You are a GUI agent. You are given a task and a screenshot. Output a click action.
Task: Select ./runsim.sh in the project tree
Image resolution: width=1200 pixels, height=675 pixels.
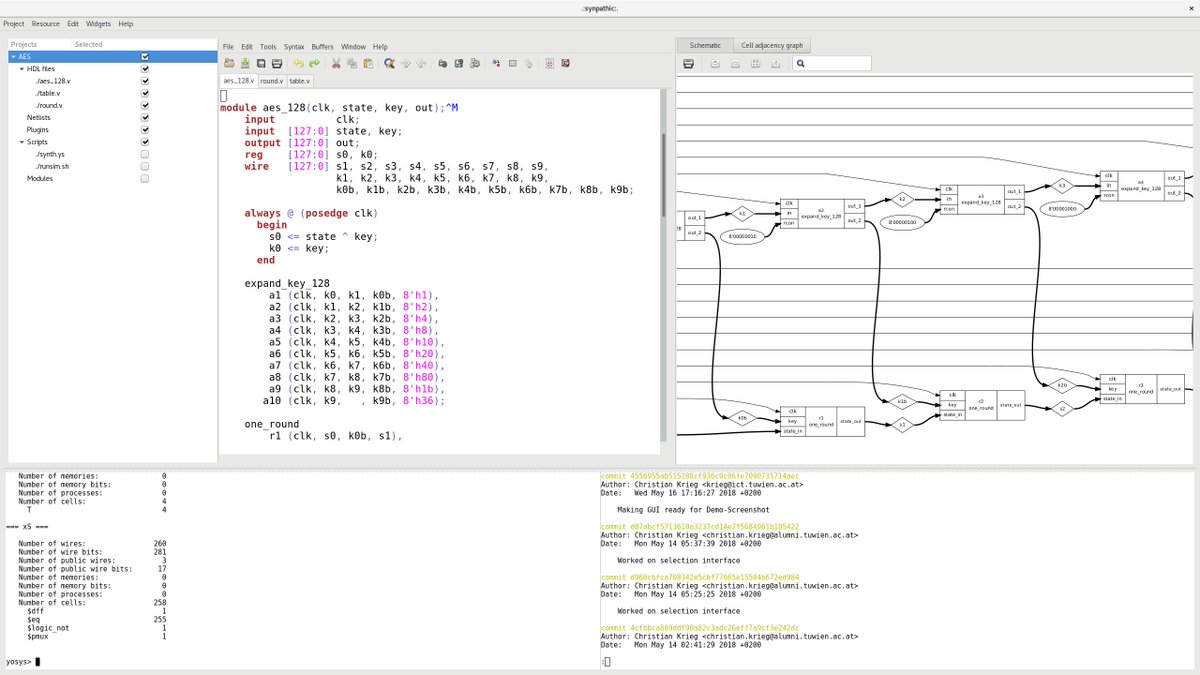click(x=50, y=166)
